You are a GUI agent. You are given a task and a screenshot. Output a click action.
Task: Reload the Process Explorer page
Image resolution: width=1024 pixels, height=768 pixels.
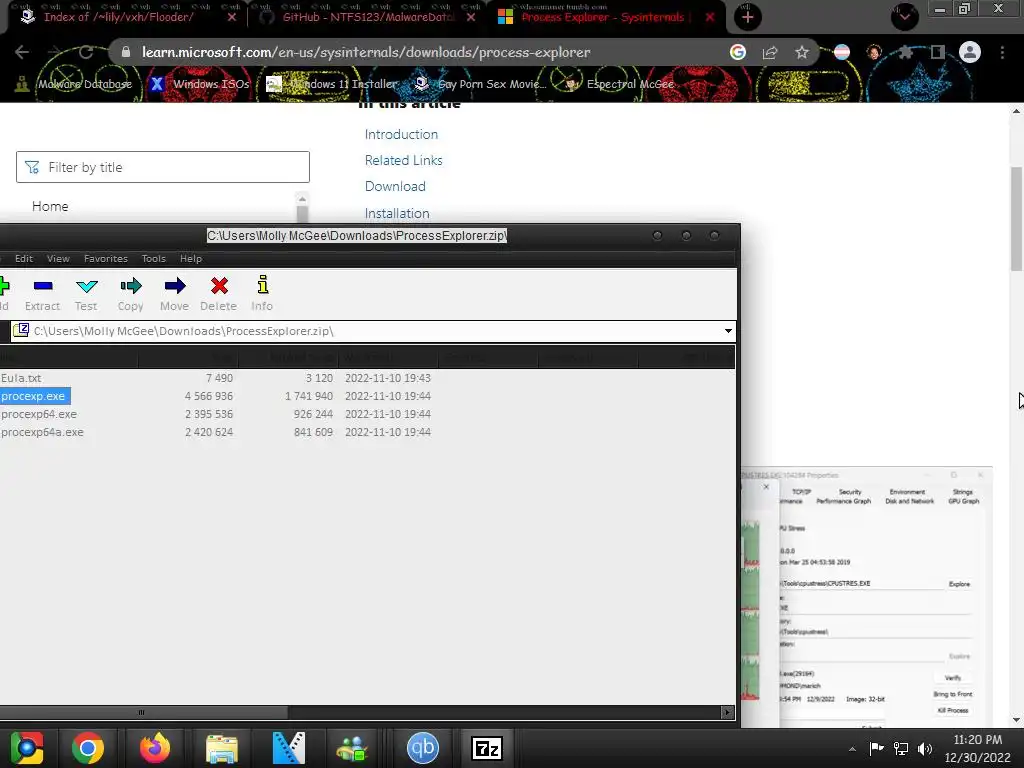86,52
